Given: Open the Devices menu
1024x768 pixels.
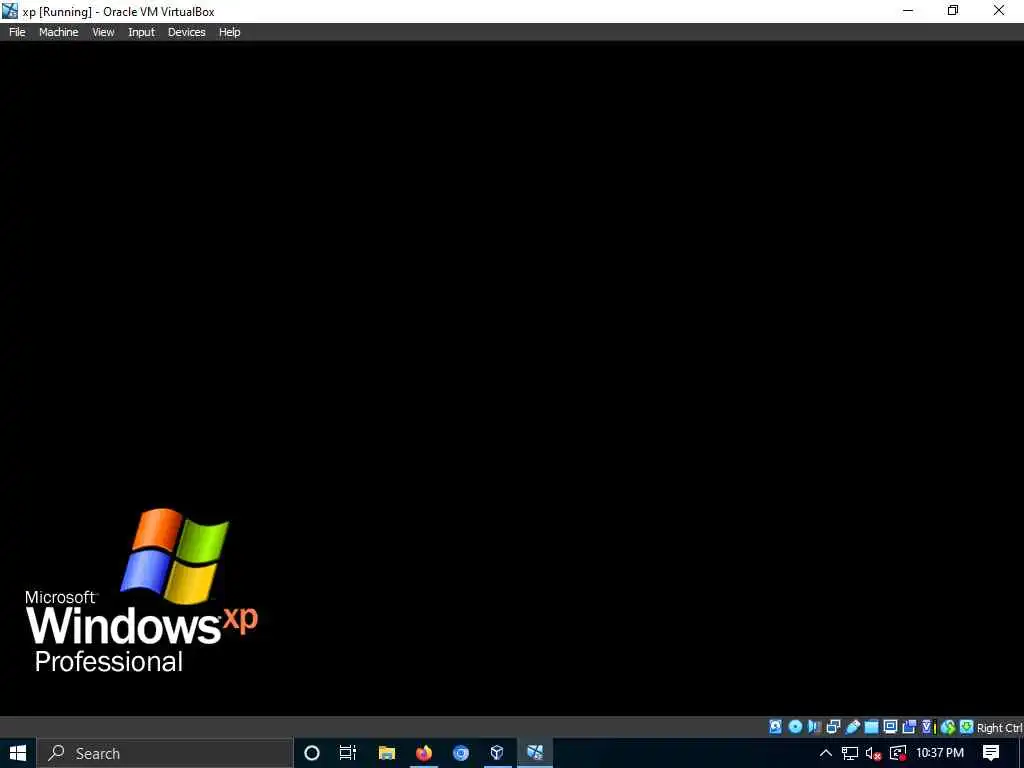Looking at the screenshot, I should 187,32.
